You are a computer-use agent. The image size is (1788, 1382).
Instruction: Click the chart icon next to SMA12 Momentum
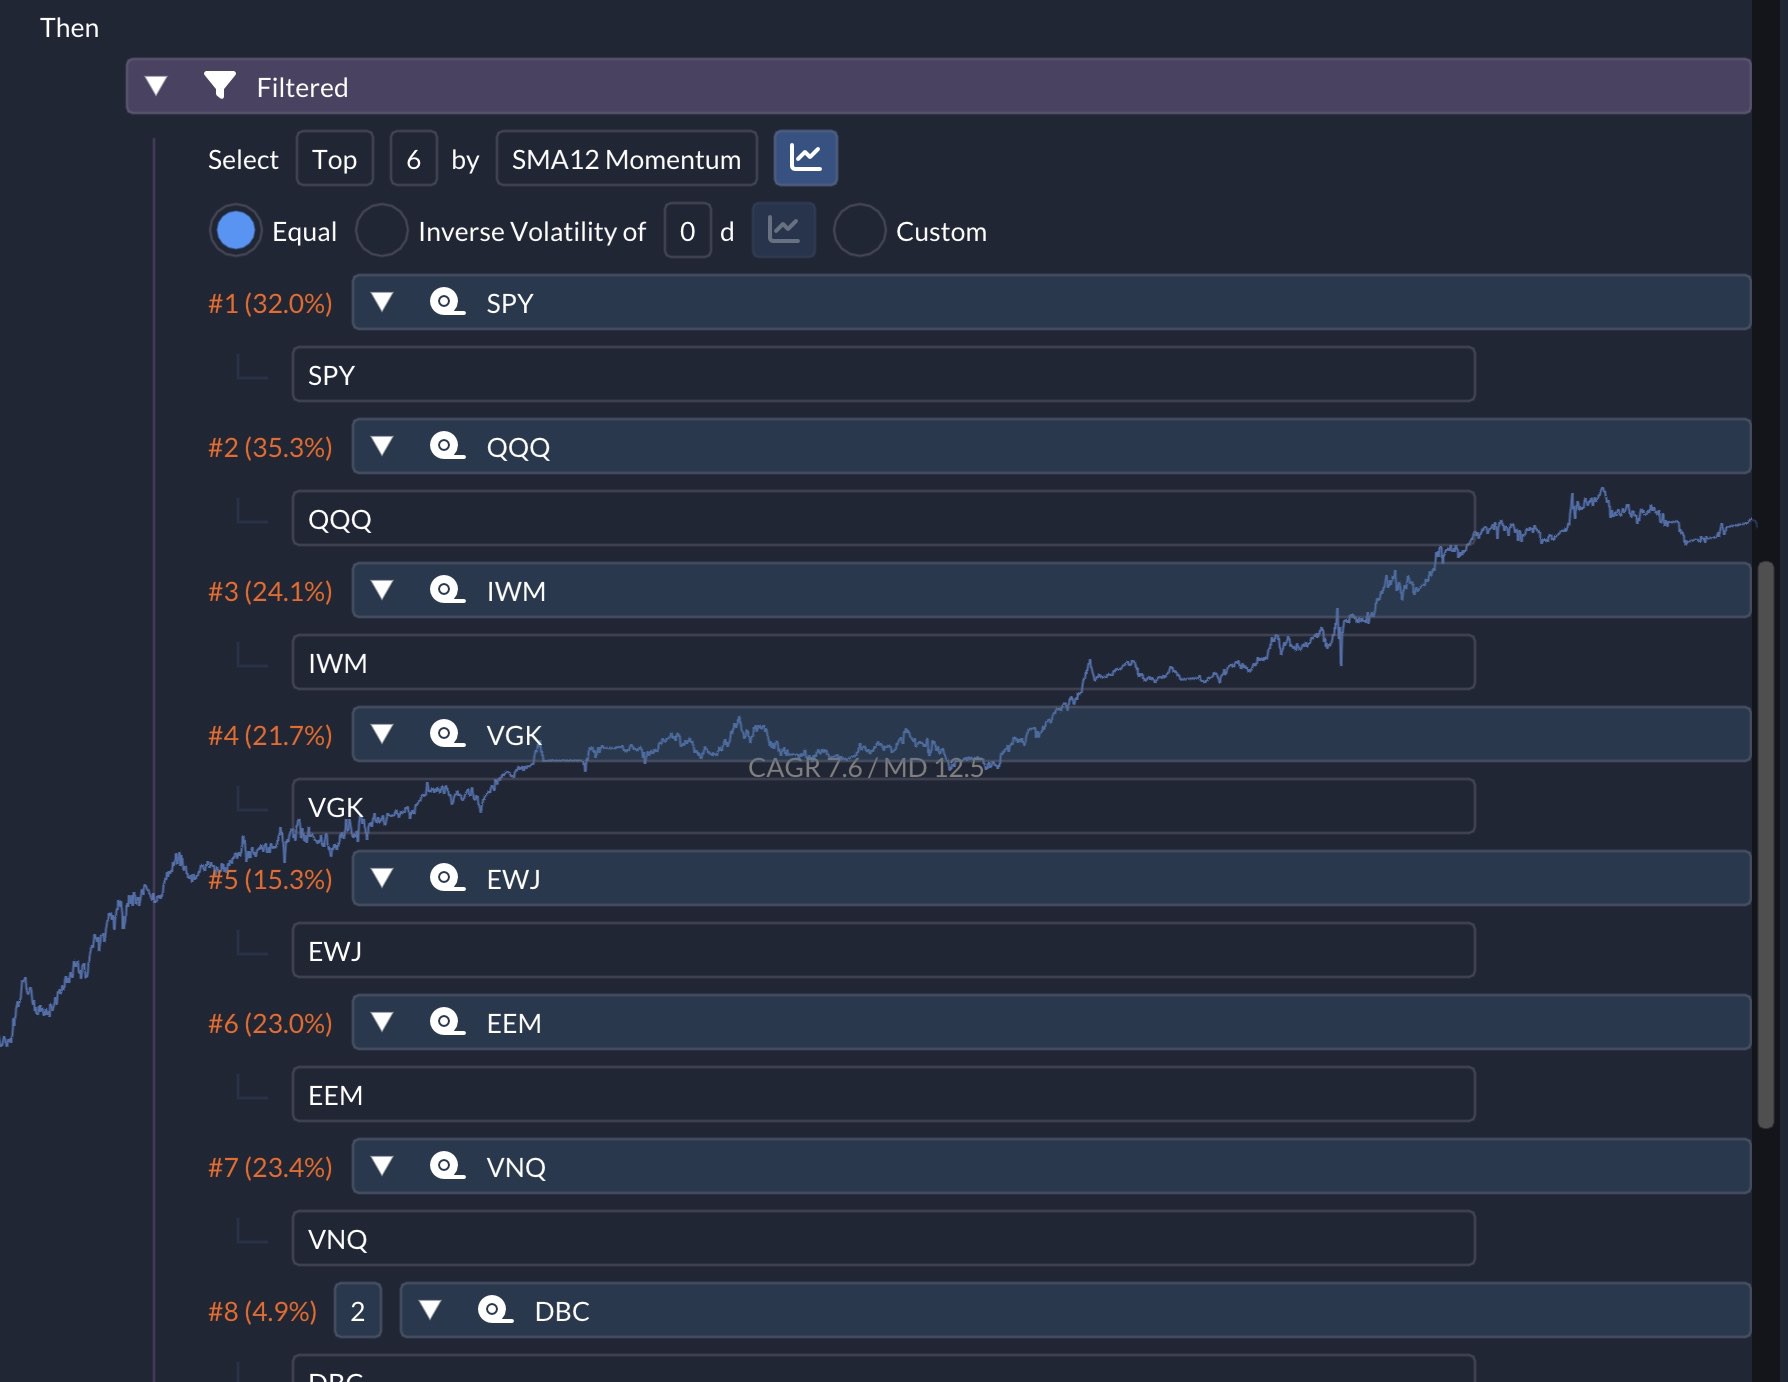(x=806, y=158)
